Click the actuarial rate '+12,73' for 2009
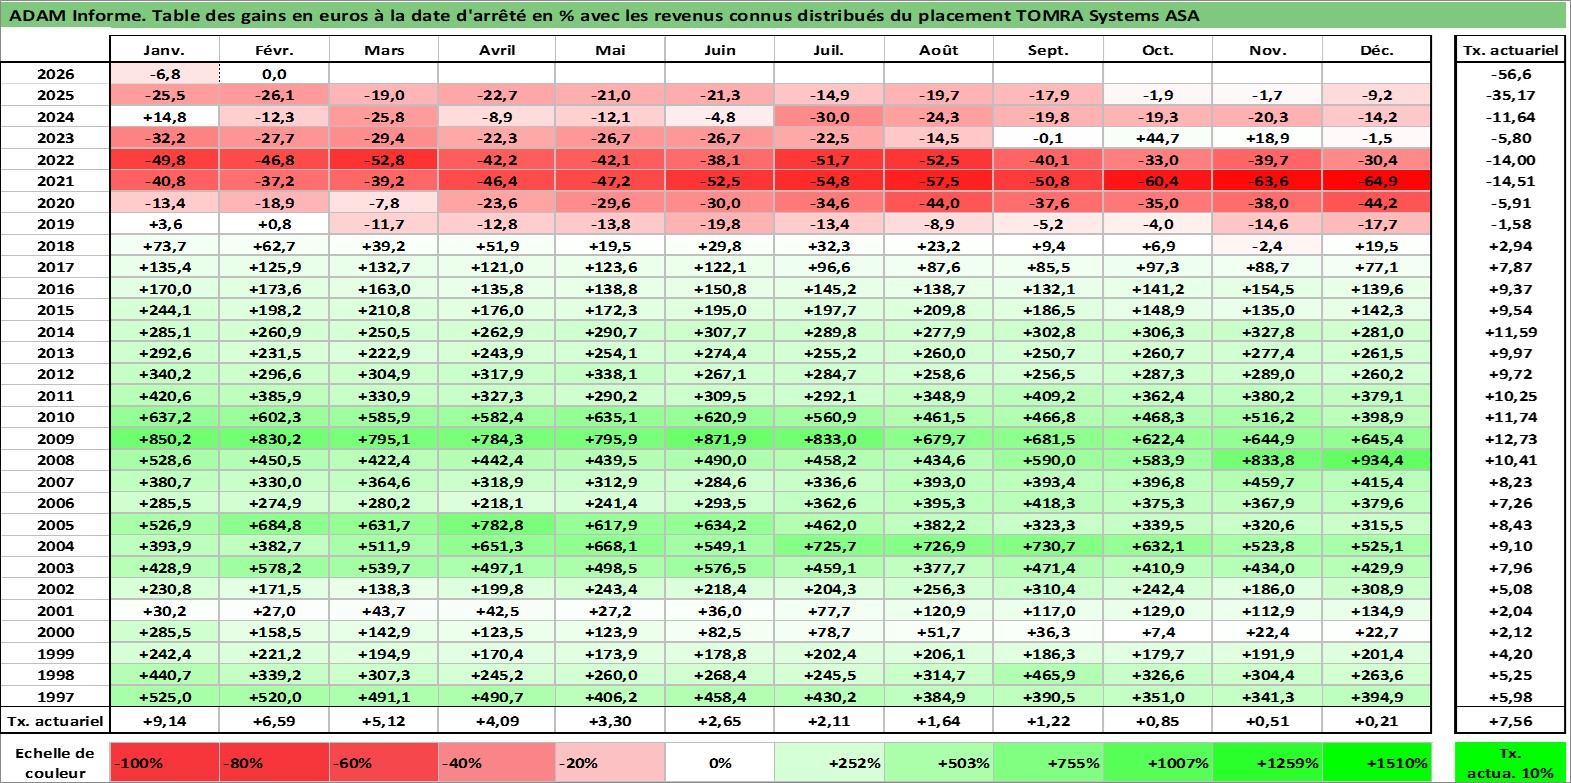Viewport: 1571px width, 783px height. click(x=1510, y=439)
